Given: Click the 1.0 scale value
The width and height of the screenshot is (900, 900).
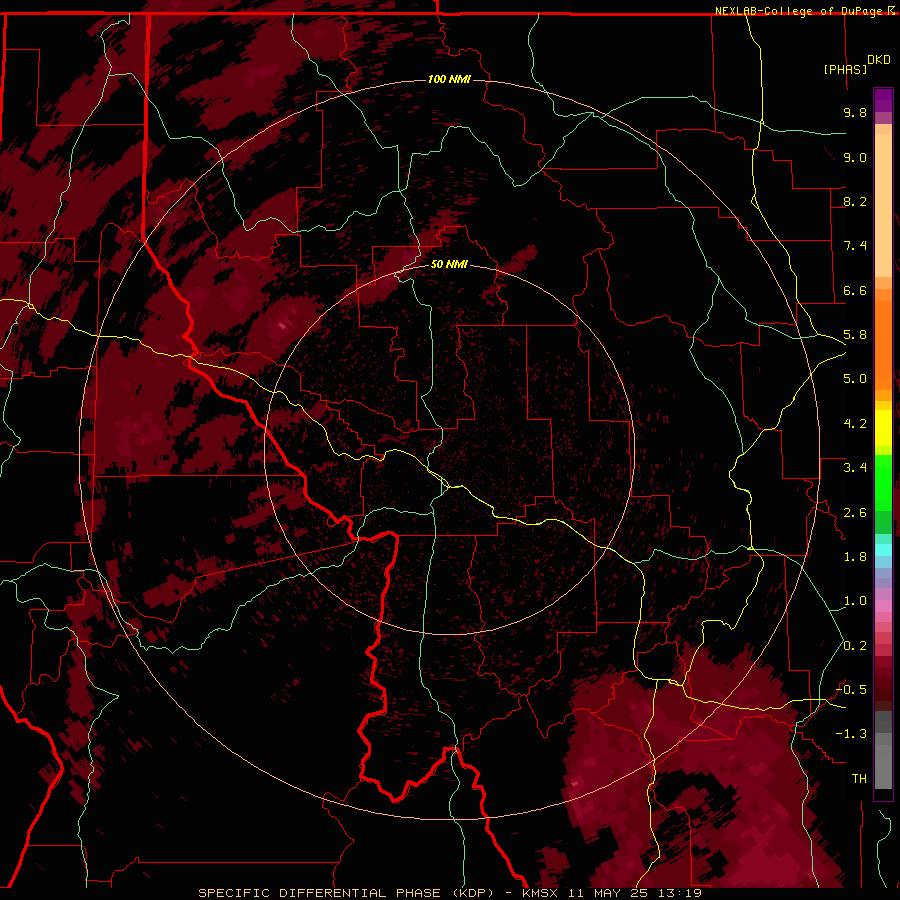Looking at the screenshot, I should tap(855, 601).
